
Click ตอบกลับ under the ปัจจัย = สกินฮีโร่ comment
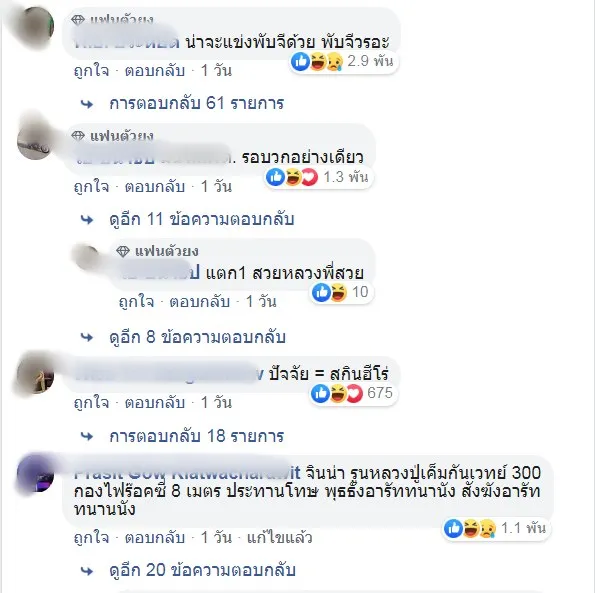coord(155,403)
